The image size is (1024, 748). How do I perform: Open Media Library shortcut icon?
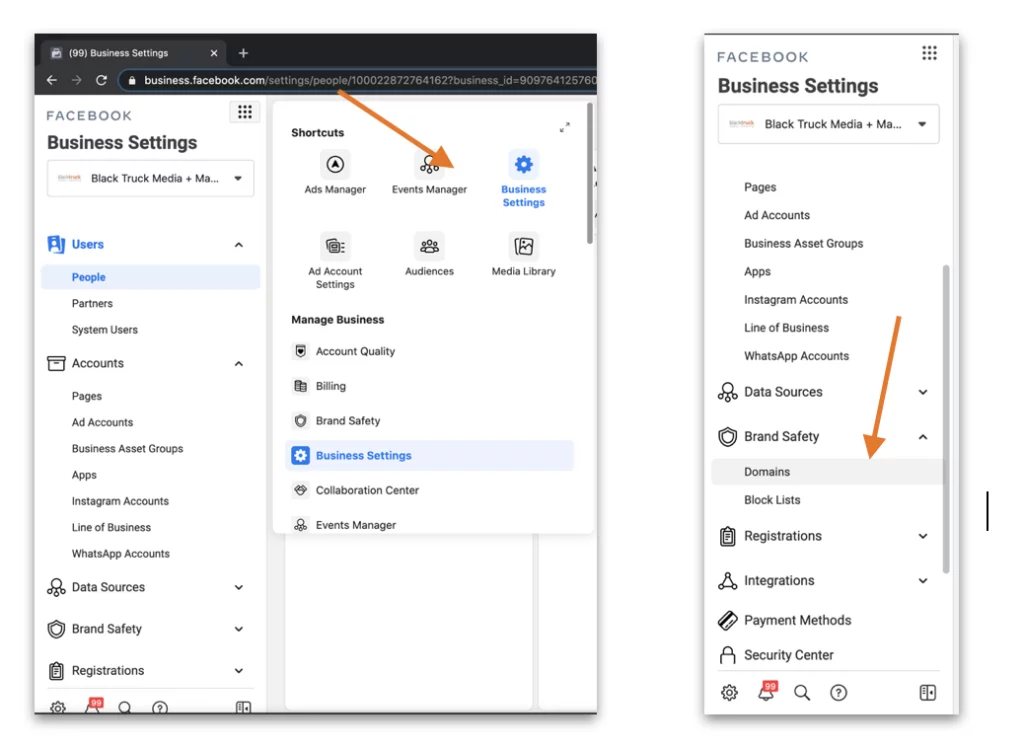(x=523, y=246)
